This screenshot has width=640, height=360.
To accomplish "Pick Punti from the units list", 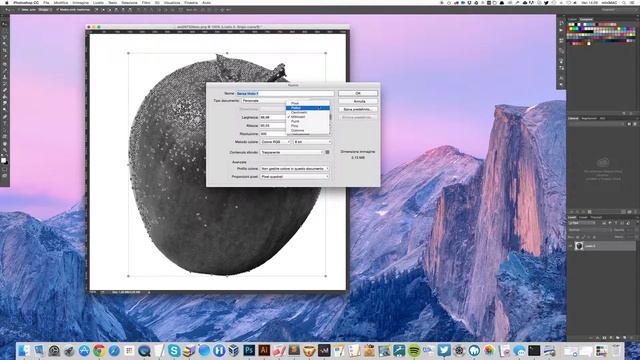I will pos(308,121).
